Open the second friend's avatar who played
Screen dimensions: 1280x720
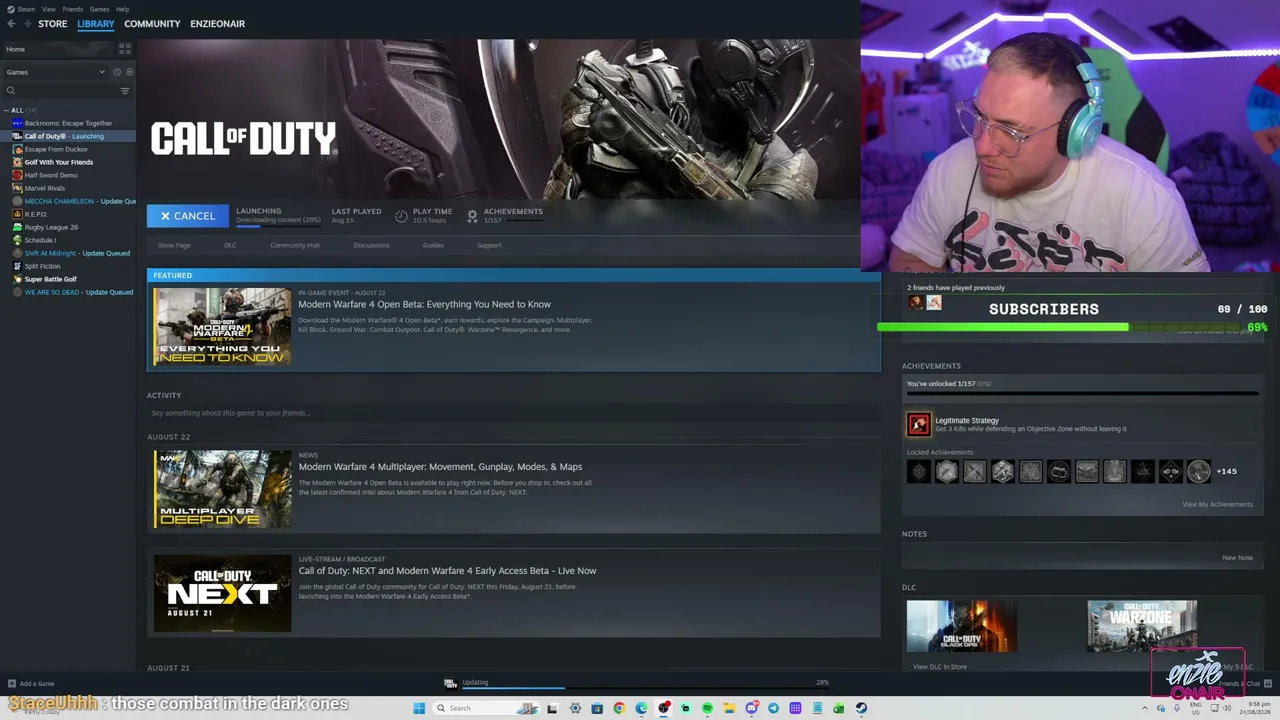[934, 302]
